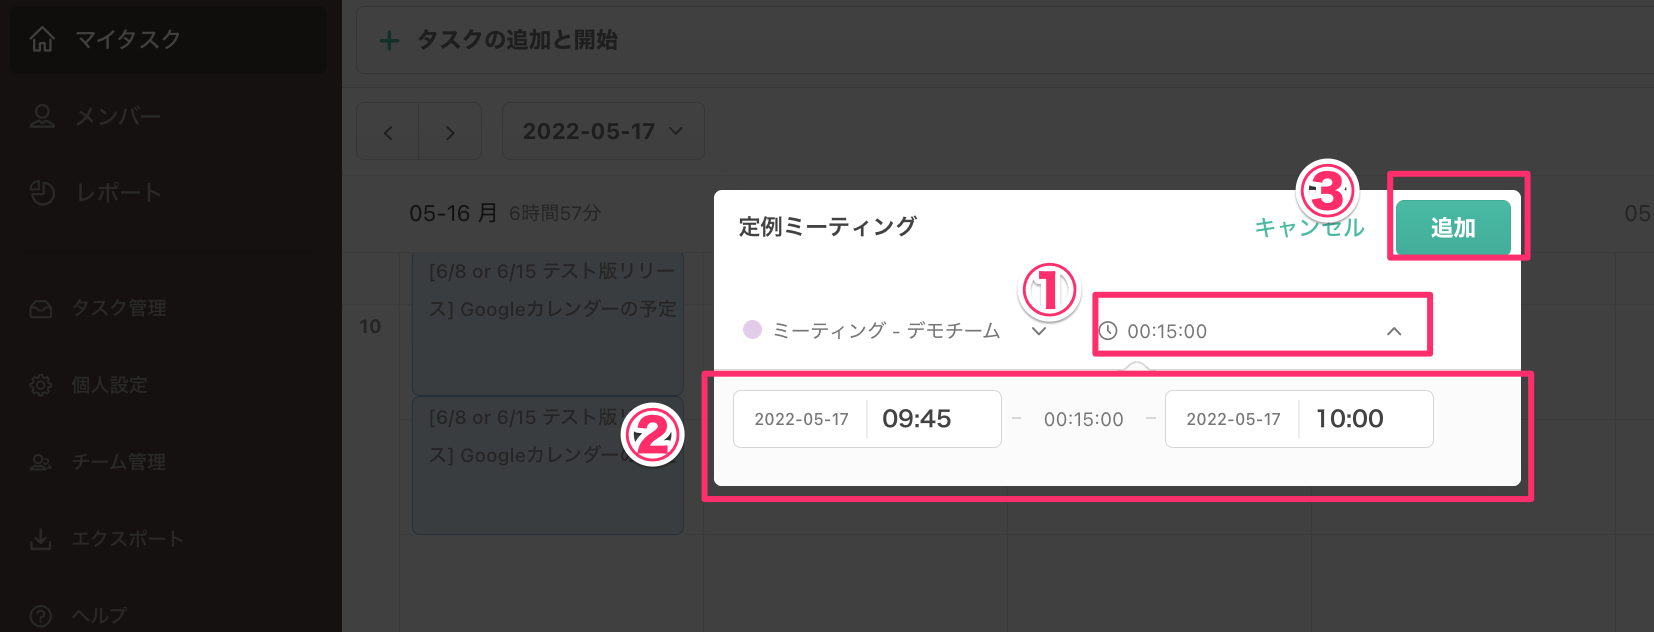Click the previous day arrow button
The height and width of the screenshot is (632, 1654).
click(388, 131)
